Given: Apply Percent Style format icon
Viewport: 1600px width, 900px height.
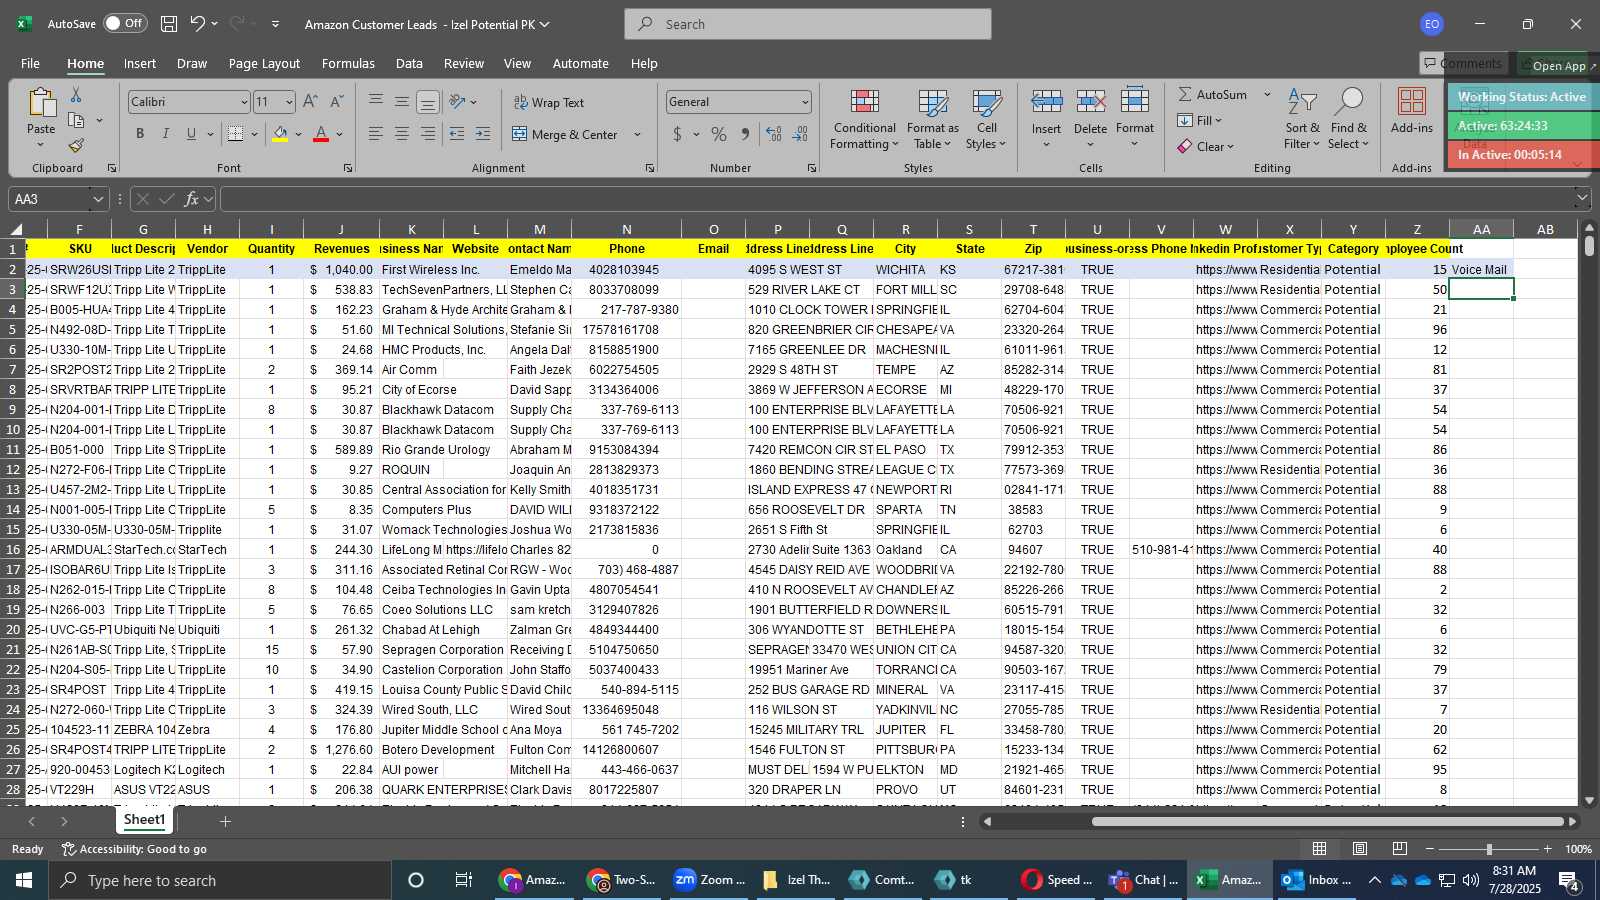Looking at the screenshot, I should [x=719, y=134].
